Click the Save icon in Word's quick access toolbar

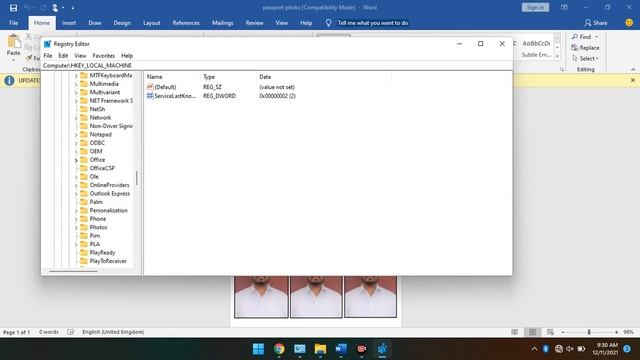tap(13, 8)
